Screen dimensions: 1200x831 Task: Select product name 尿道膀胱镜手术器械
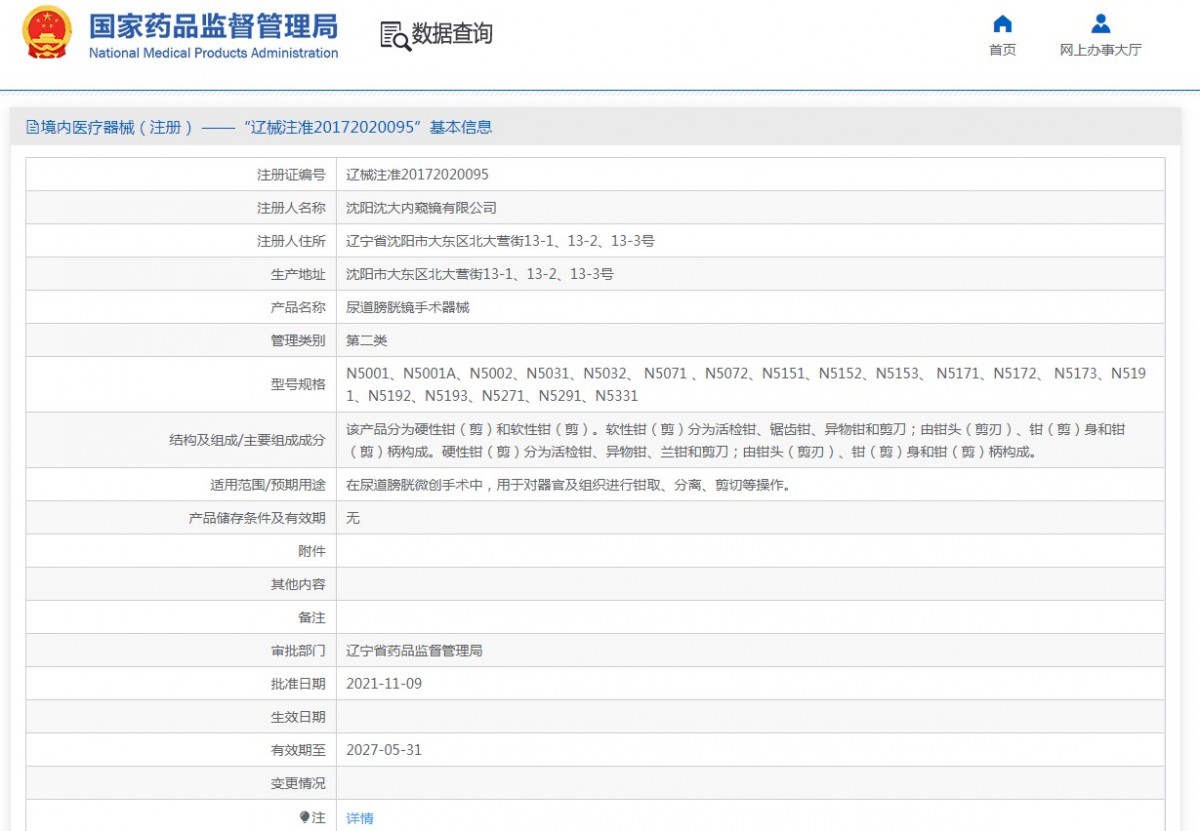pos(407,307)
